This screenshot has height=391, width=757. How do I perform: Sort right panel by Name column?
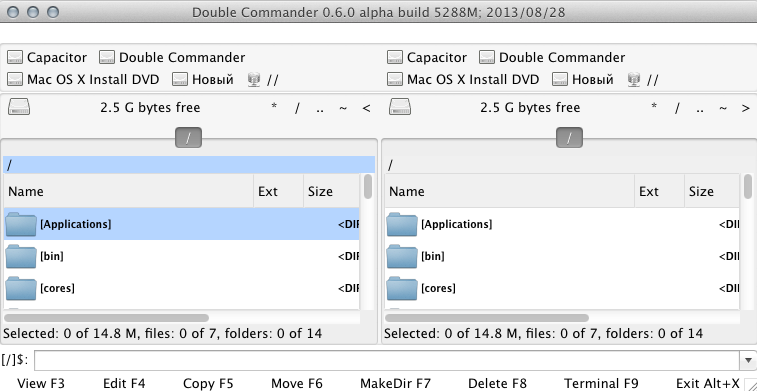pos(509,191)
